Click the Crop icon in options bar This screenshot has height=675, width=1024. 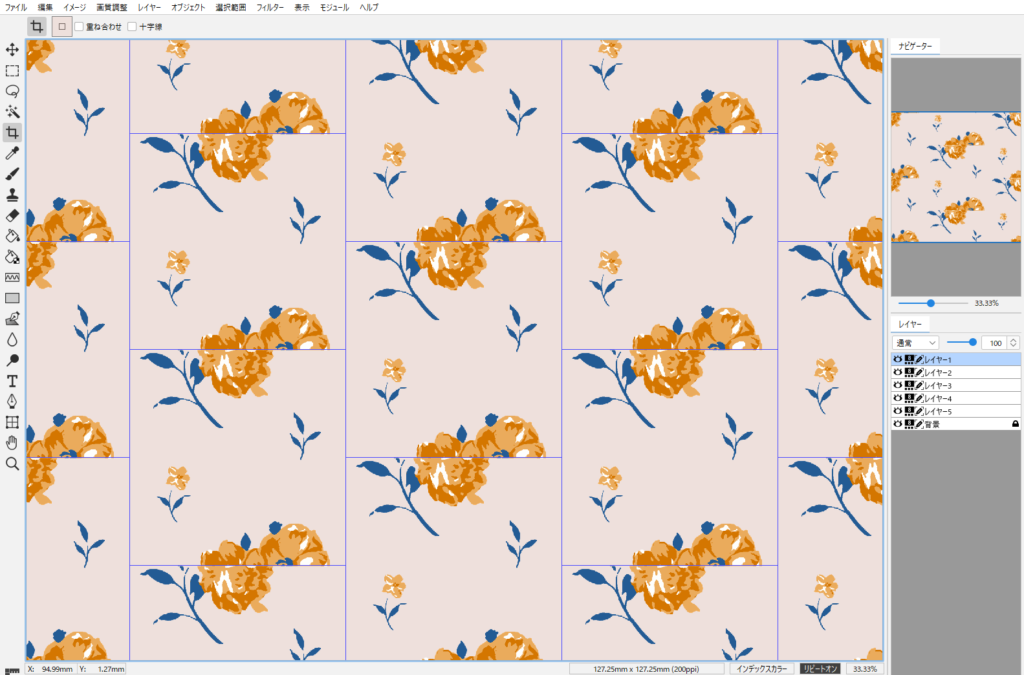point(37,27)
